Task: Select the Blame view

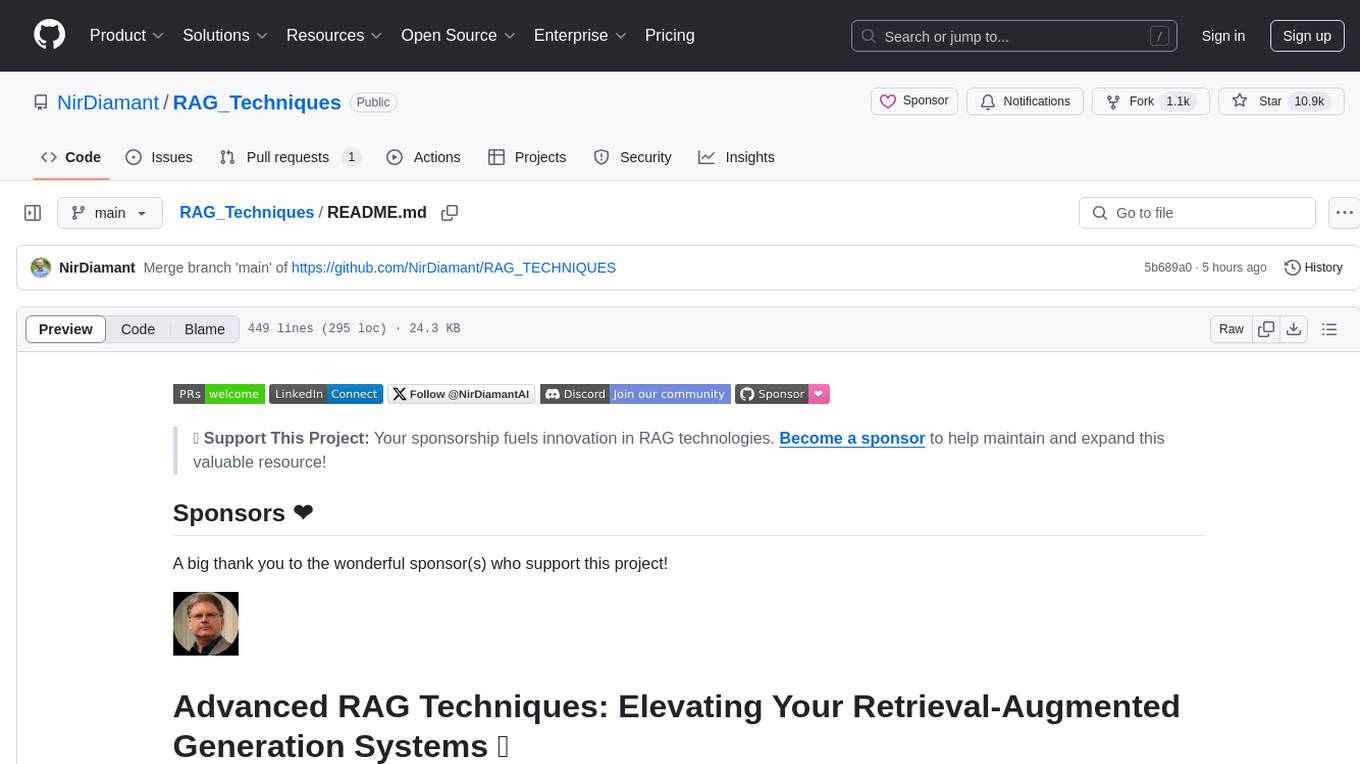Action: point(205,329)
